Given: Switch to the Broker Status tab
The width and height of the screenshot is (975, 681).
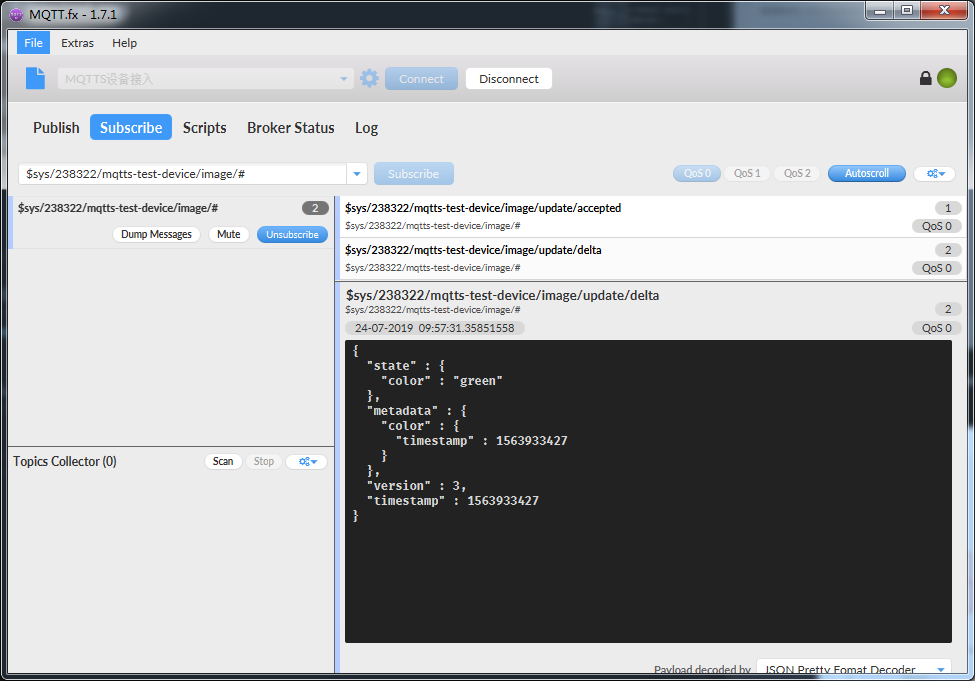Looking at the screenshot, I should pos(290,127).
